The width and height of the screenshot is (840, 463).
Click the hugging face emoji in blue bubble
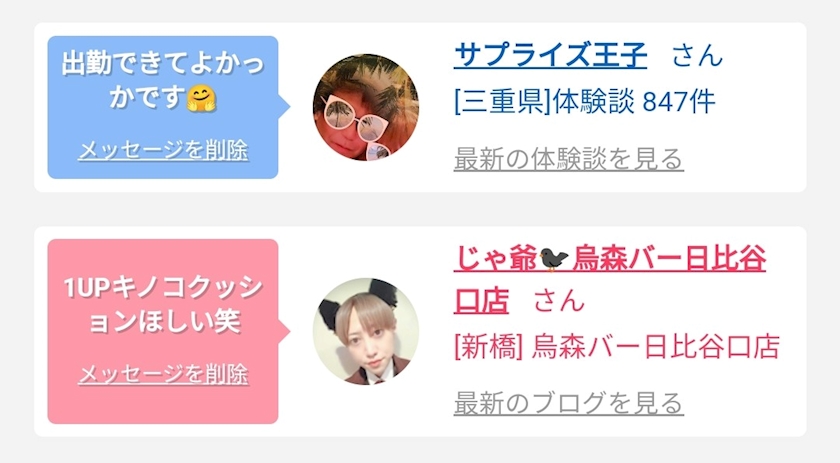tap(201, 99)
